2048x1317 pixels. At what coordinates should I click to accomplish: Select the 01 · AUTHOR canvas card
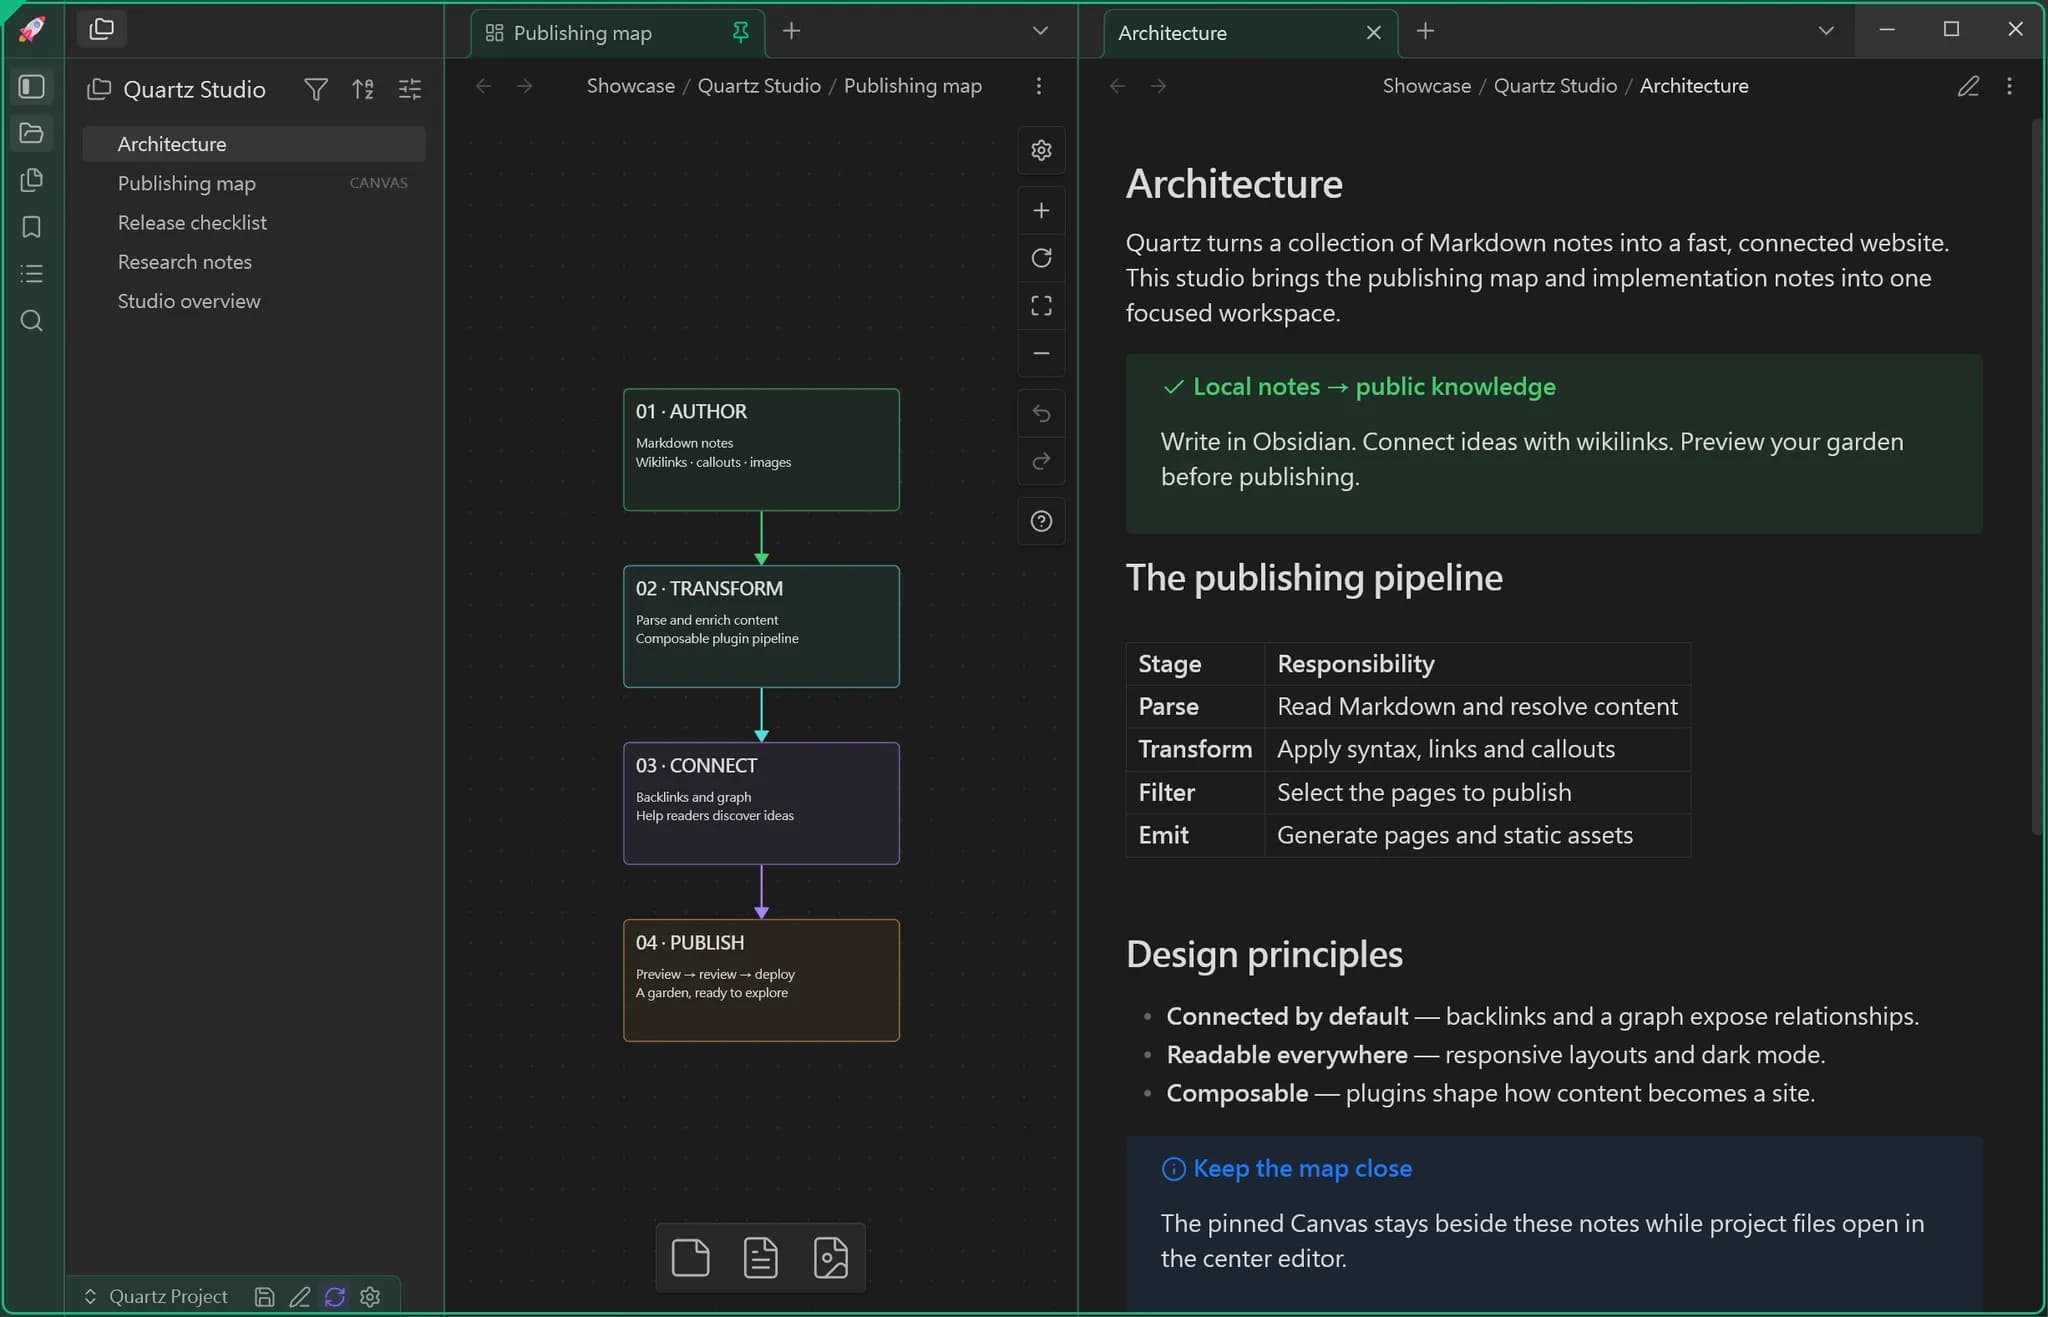tap(761, 450)
